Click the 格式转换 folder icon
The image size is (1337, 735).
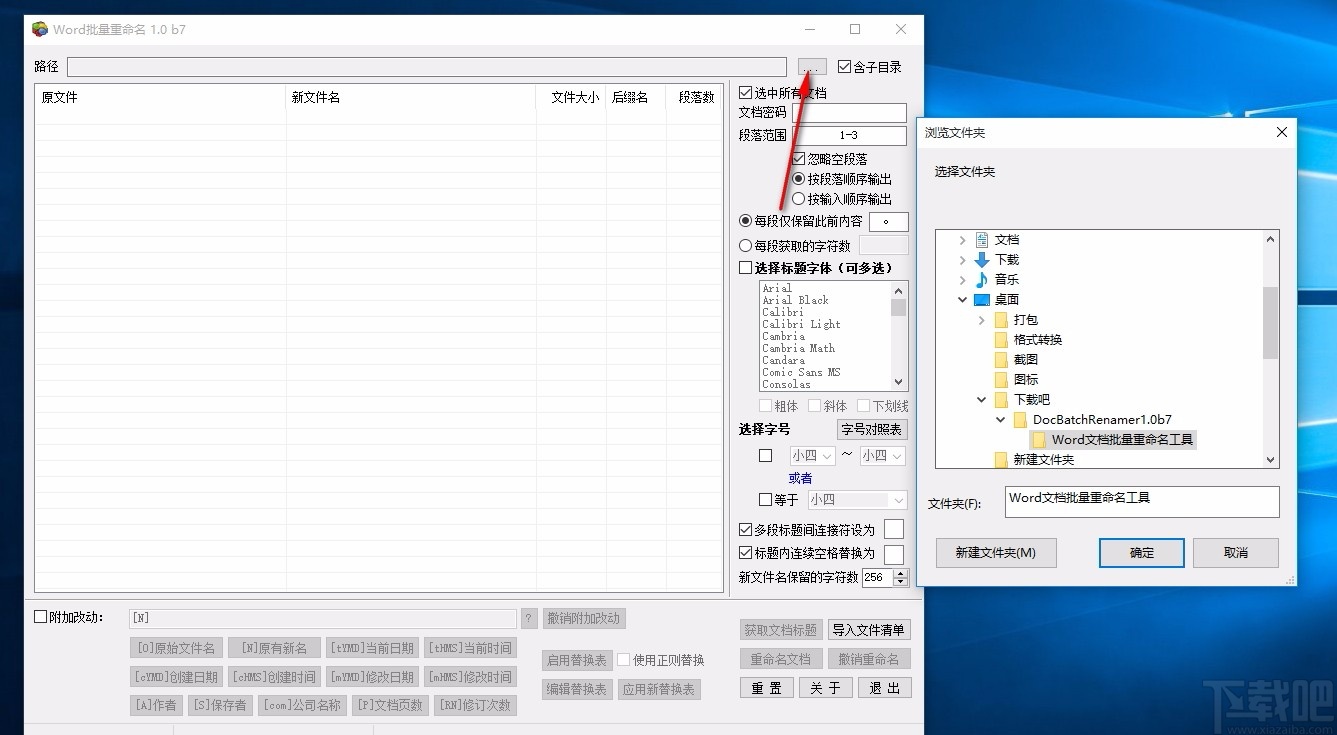click(1001, 339)
